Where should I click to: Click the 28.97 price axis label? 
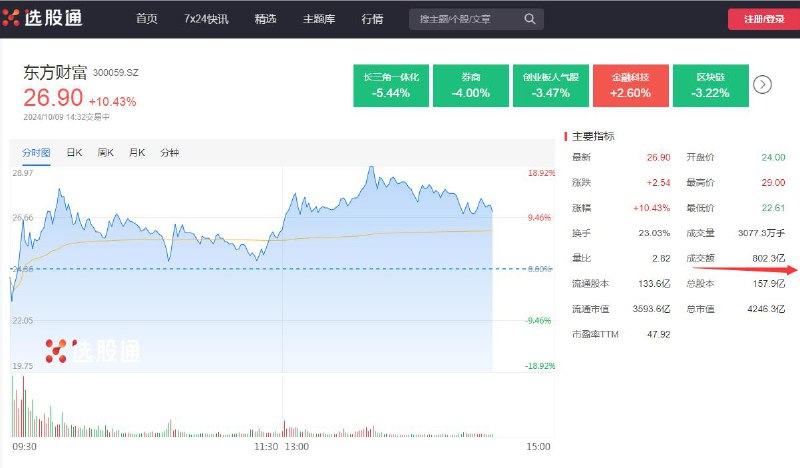[x=23, y=173]
